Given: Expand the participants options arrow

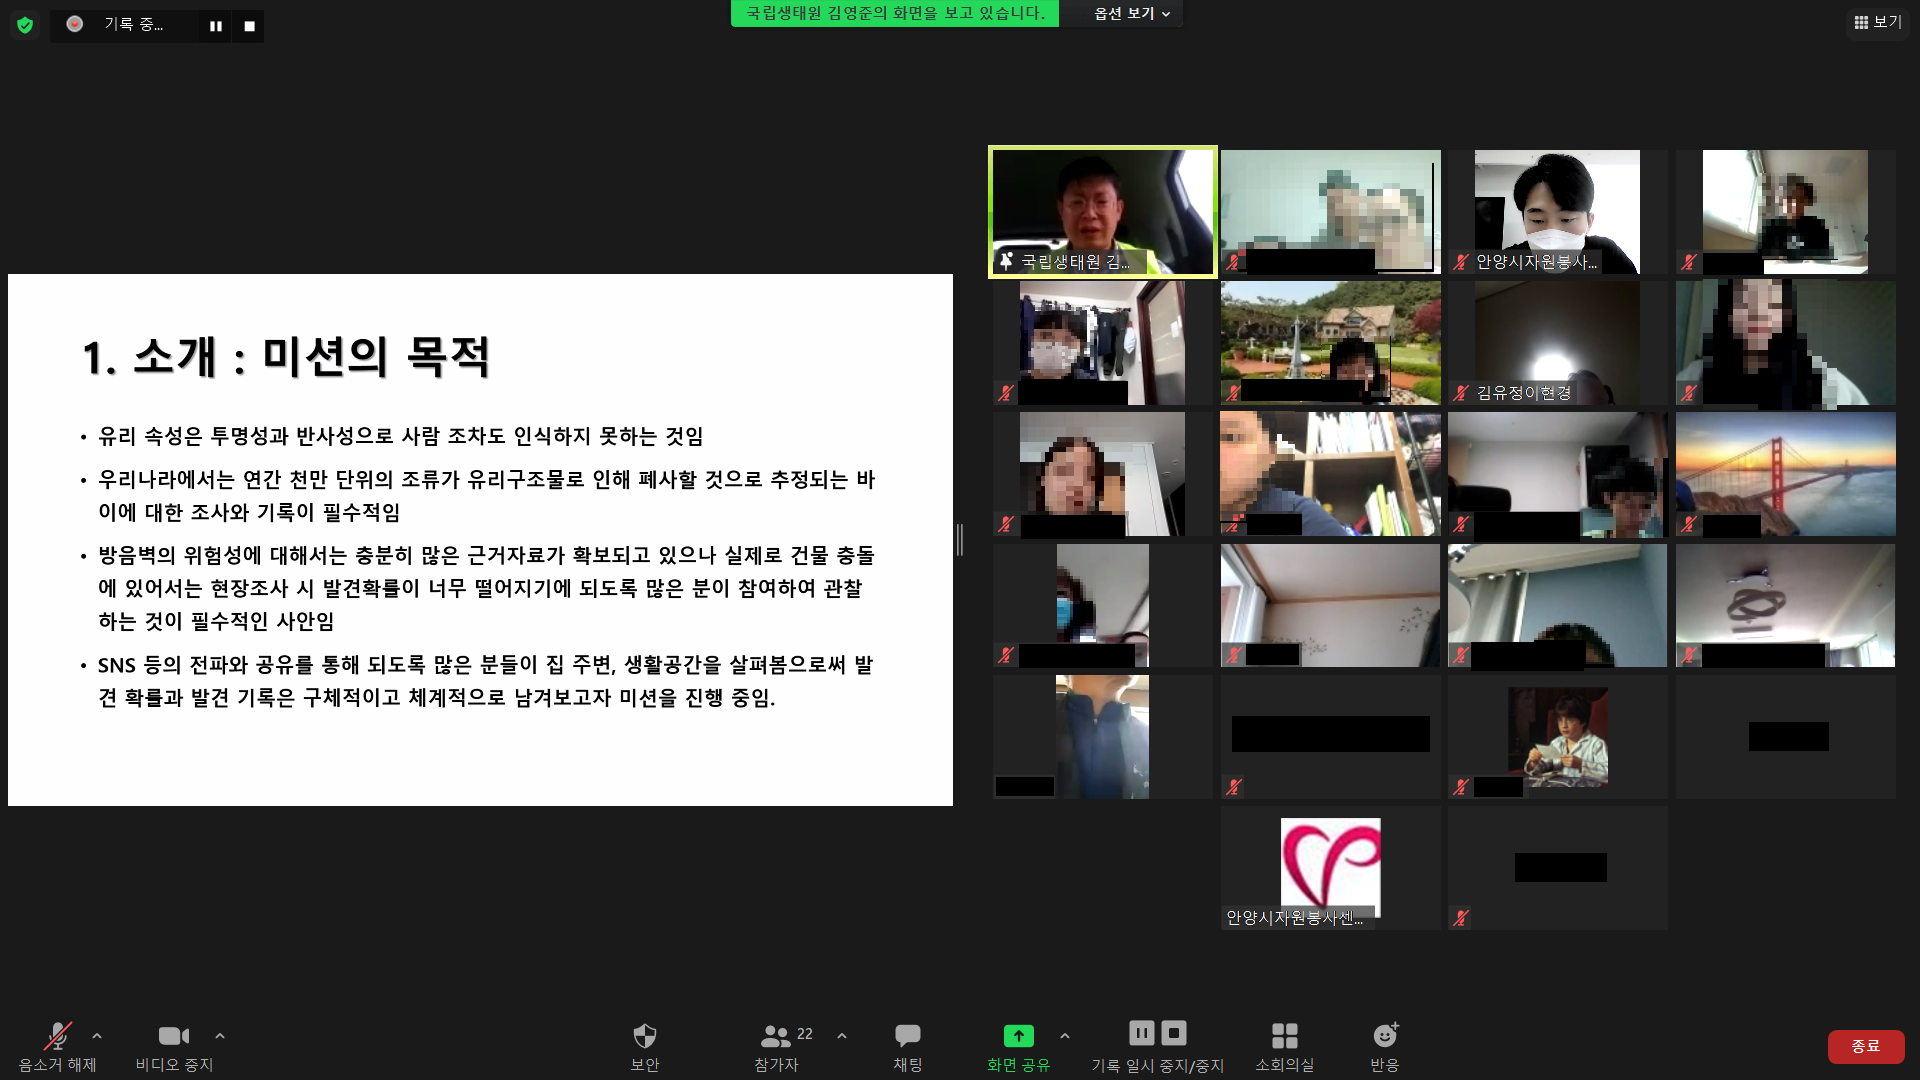Looking at the screenshot, I should 842,1036.
